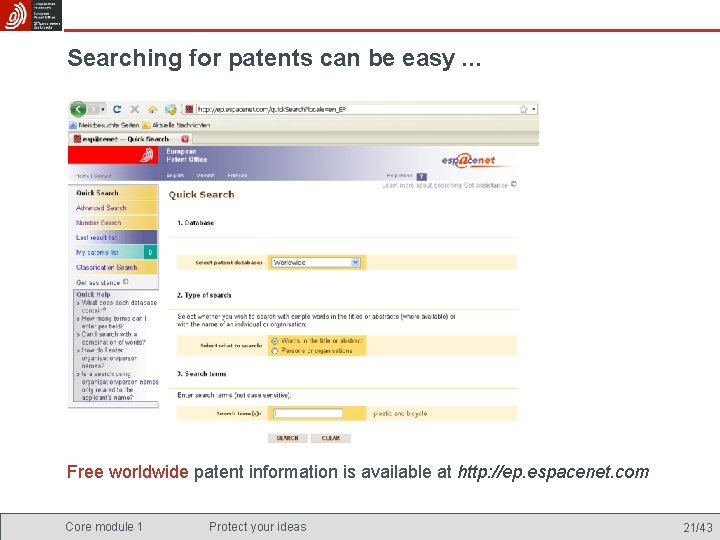Open help: What does each database contain?

[x=119, y=306]
